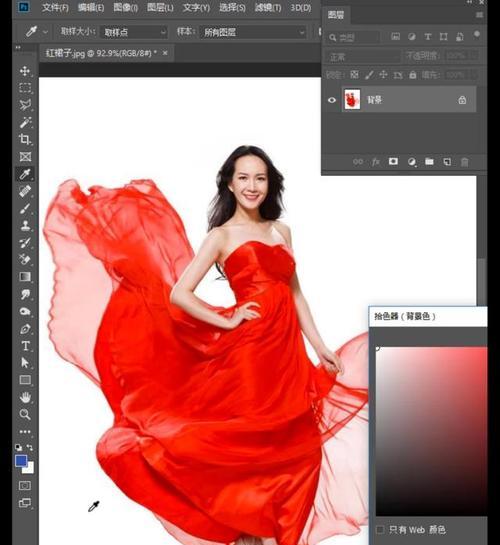The height and width of the screenshot is (545, 500).
Task: Select the Frame tool
Action: click(25, 157)
